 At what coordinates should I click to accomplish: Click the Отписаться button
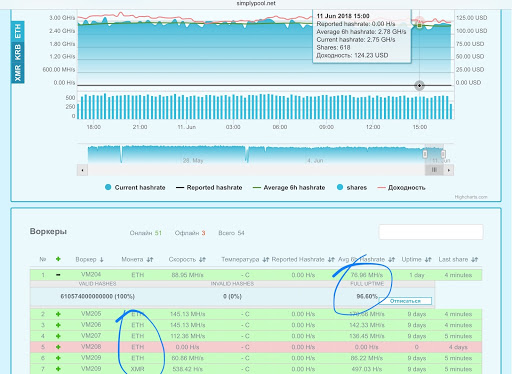(x=405, y=301)
